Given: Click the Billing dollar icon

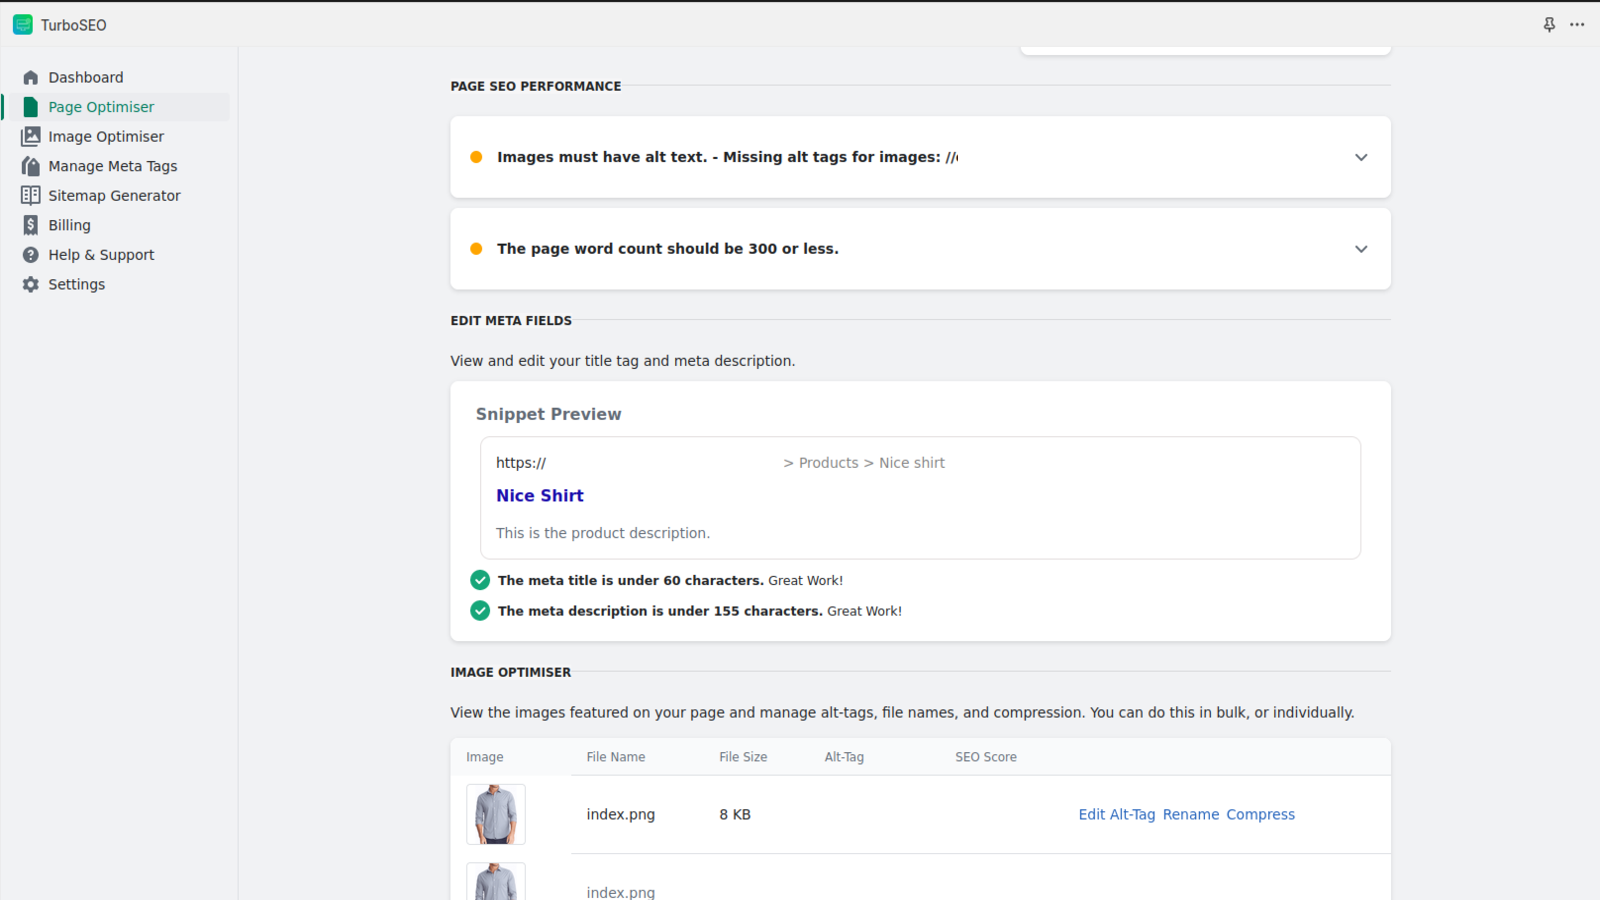Looking at the screenshot, I should tap(31, 225).
